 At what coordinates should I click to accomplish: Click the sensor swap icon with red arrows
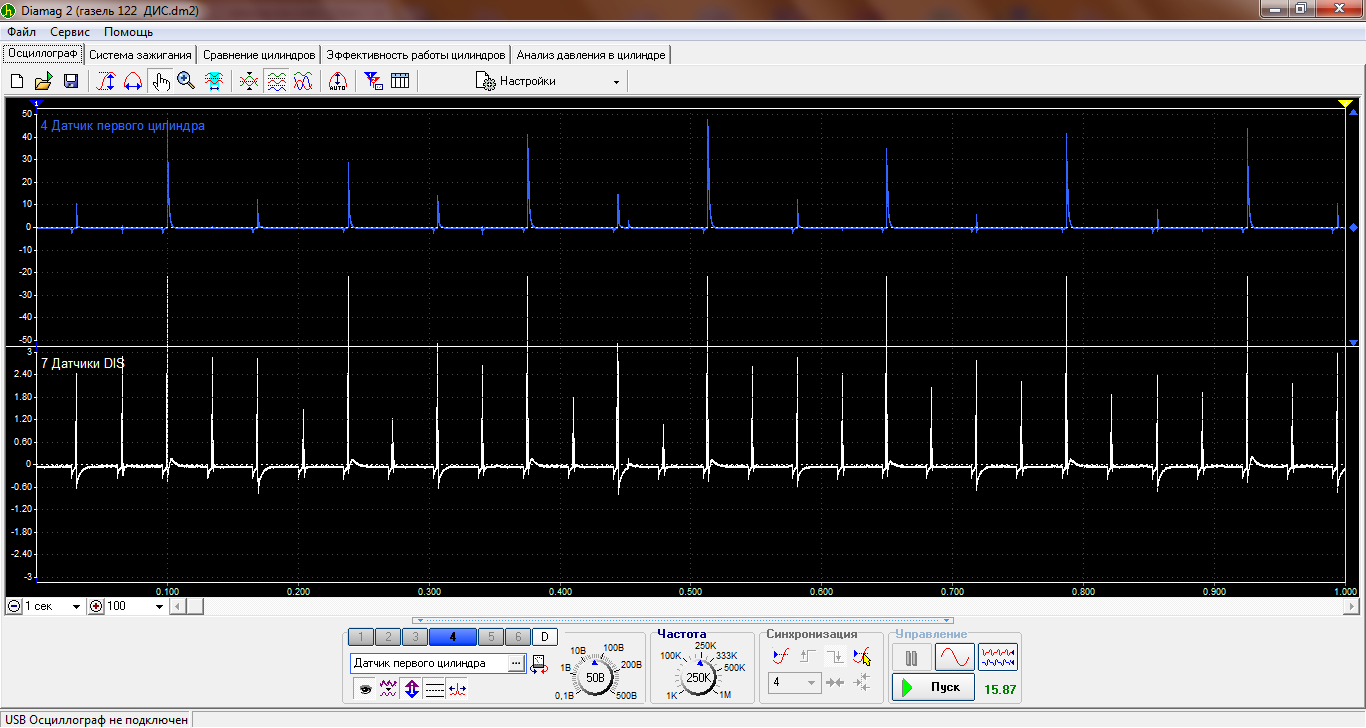point(540,663)
